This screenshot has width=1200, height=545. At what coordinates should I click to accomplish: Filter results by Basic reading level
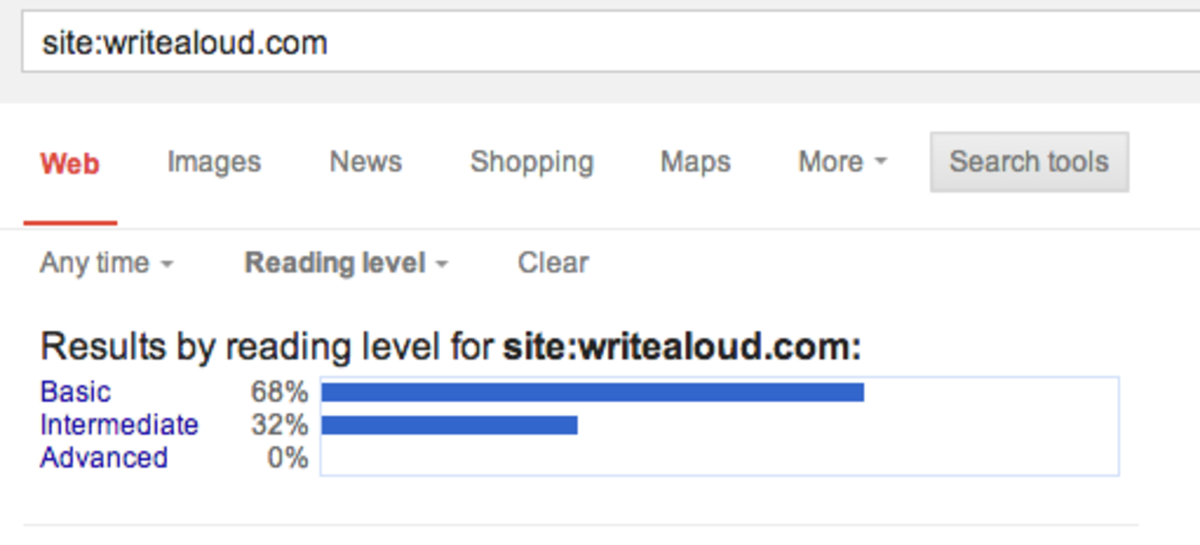click(x=76, y=392)
